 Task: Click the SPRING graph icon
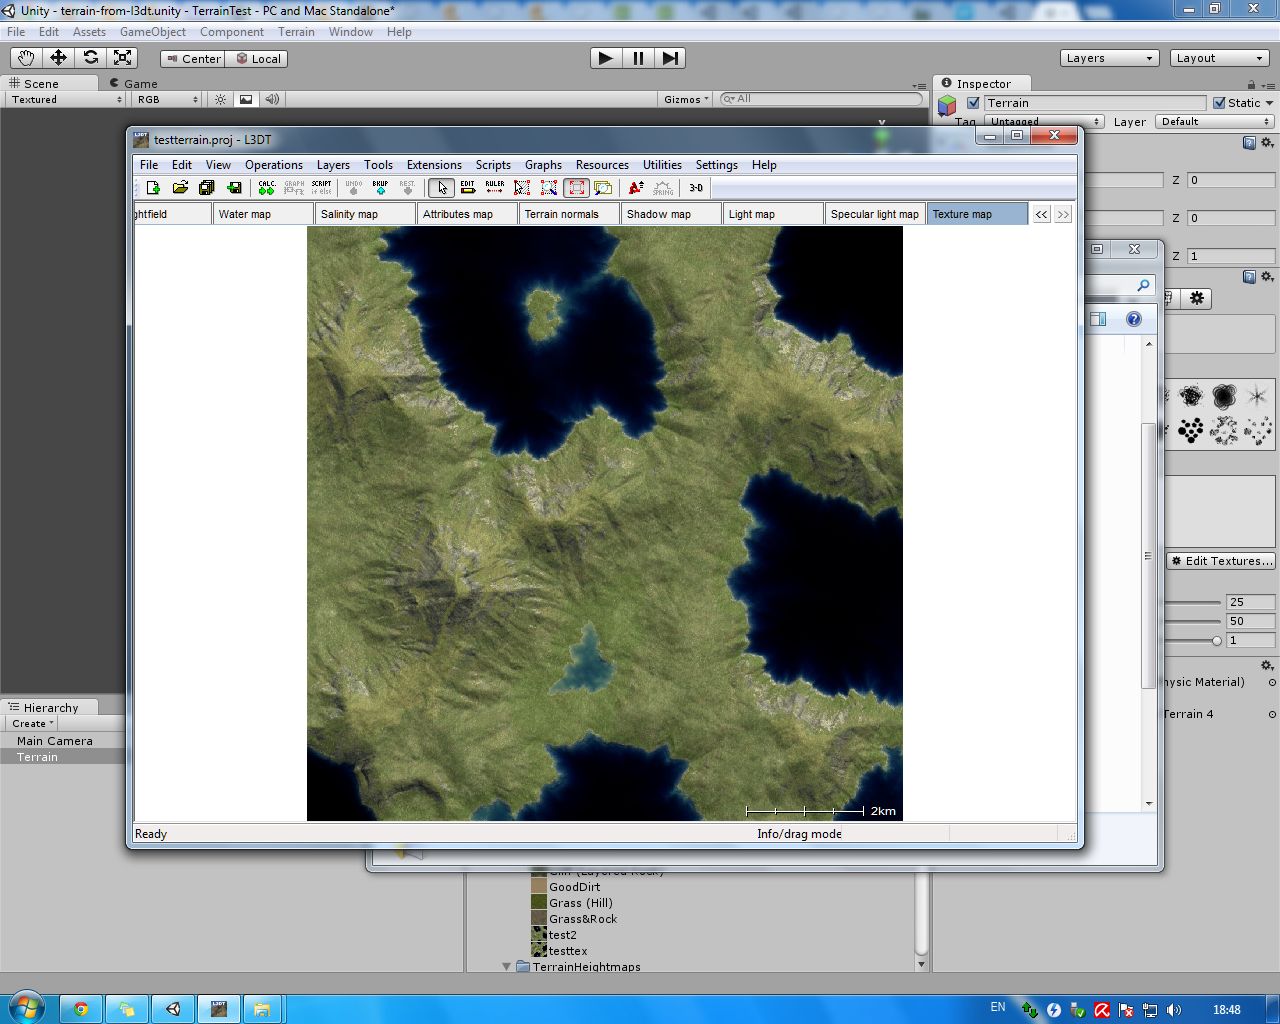(662, 187)
